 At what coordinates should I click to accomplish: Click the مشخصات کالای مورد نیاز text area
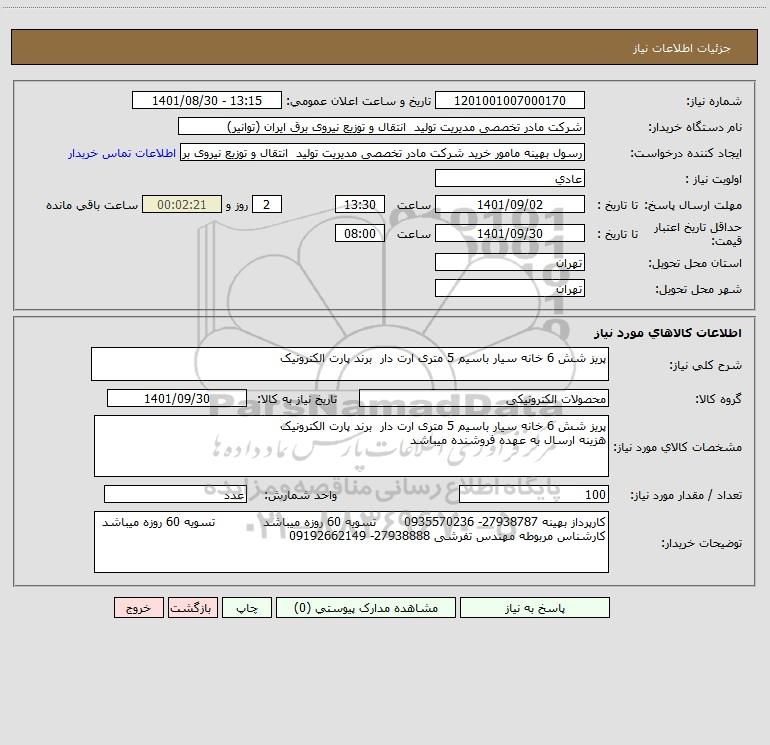point(351,446)
